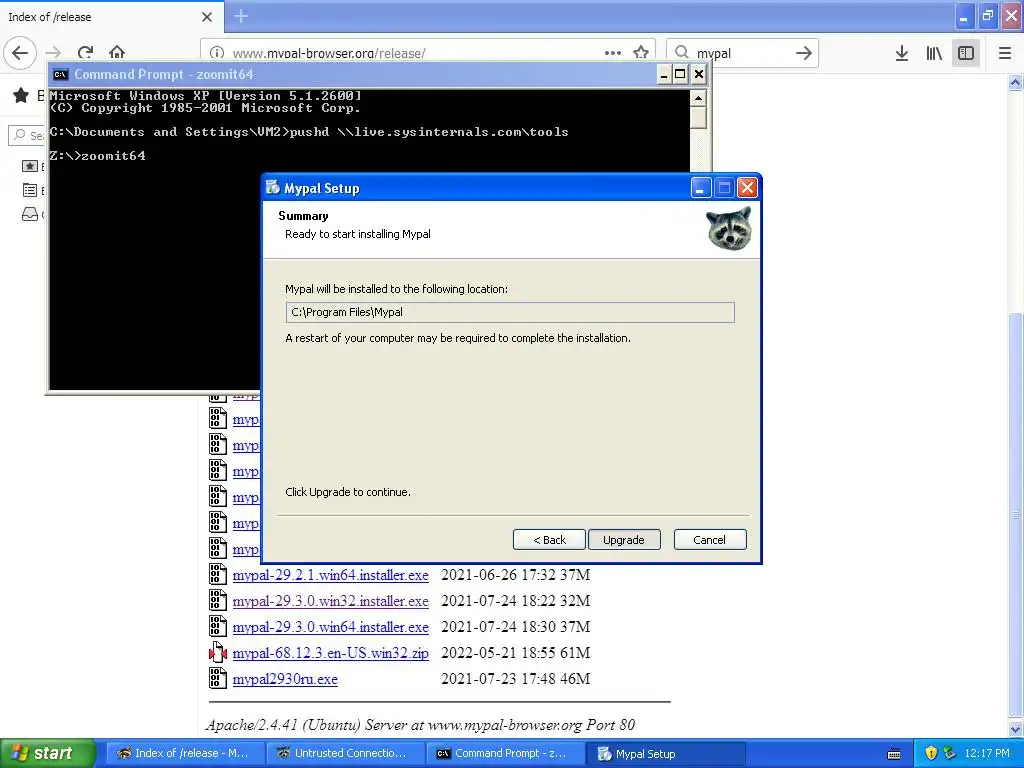Screen dimensions: 1024x768
Task: Switch to Command Prompt taskbar button
Action: (505, 753)
